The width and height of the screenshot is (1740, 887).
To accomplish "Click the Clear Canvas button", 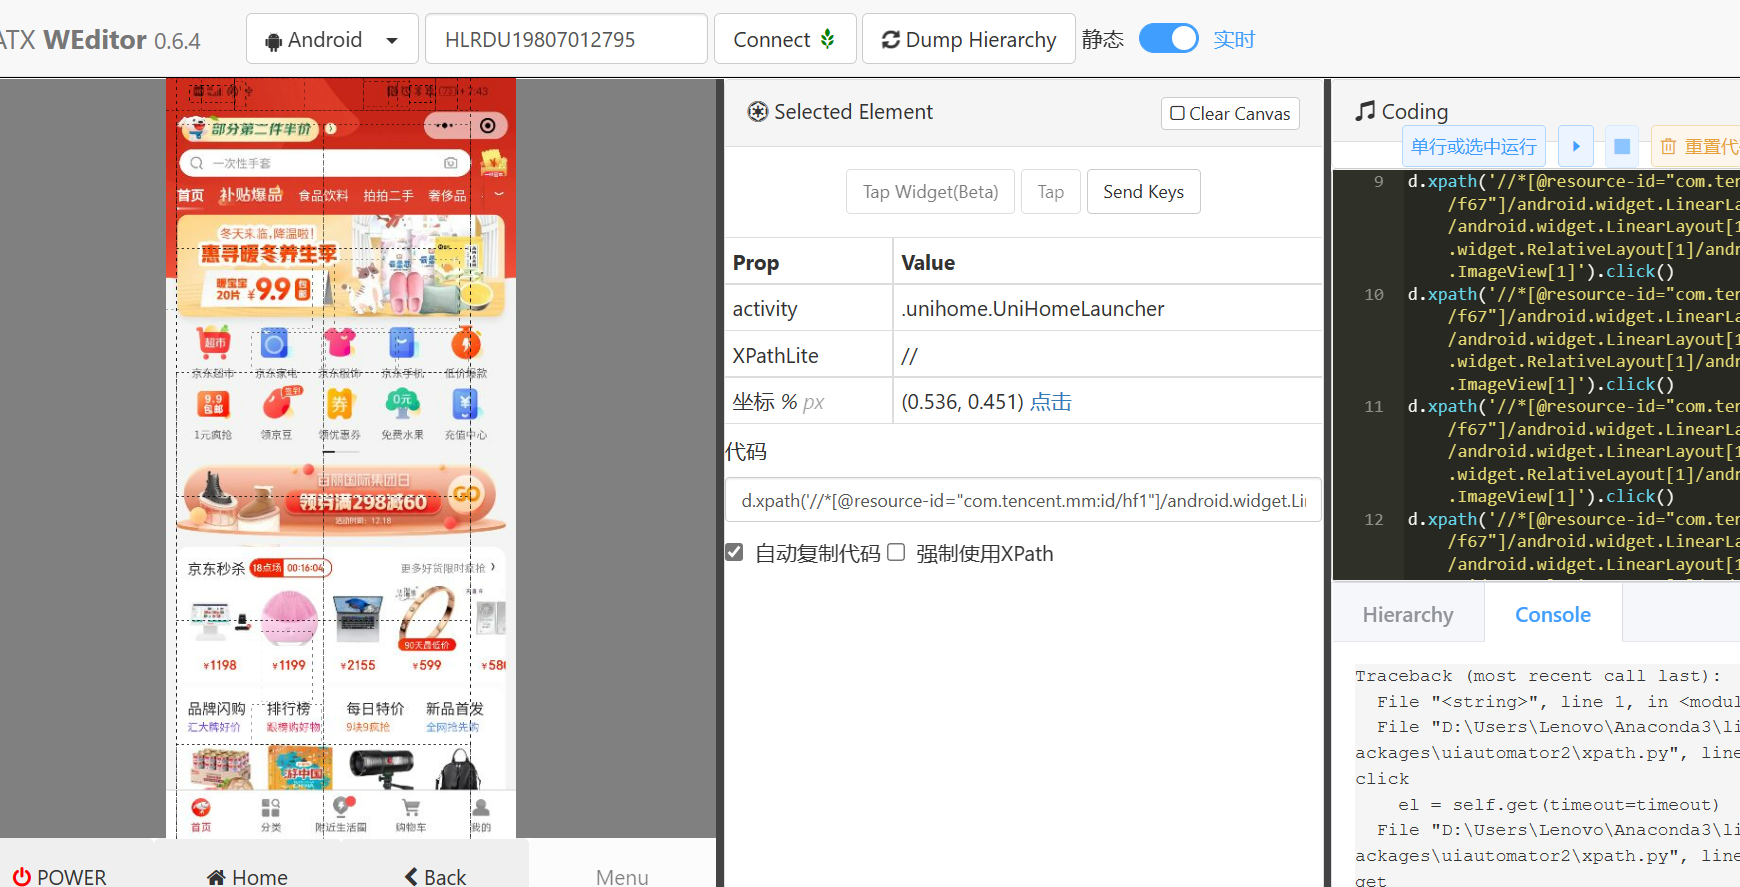I will point(1230,113).
